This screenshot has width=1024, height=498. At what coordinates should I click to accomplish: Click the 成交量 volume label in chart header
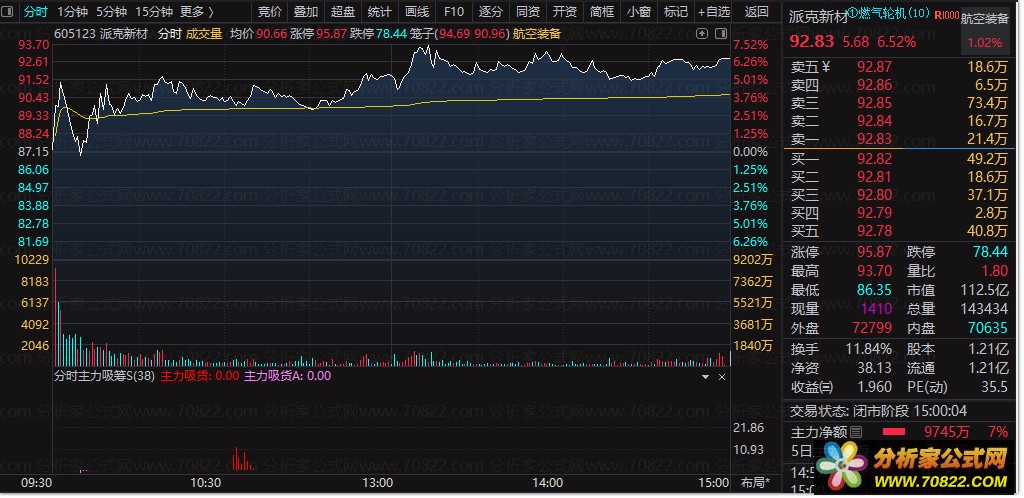tap(204, 34)
